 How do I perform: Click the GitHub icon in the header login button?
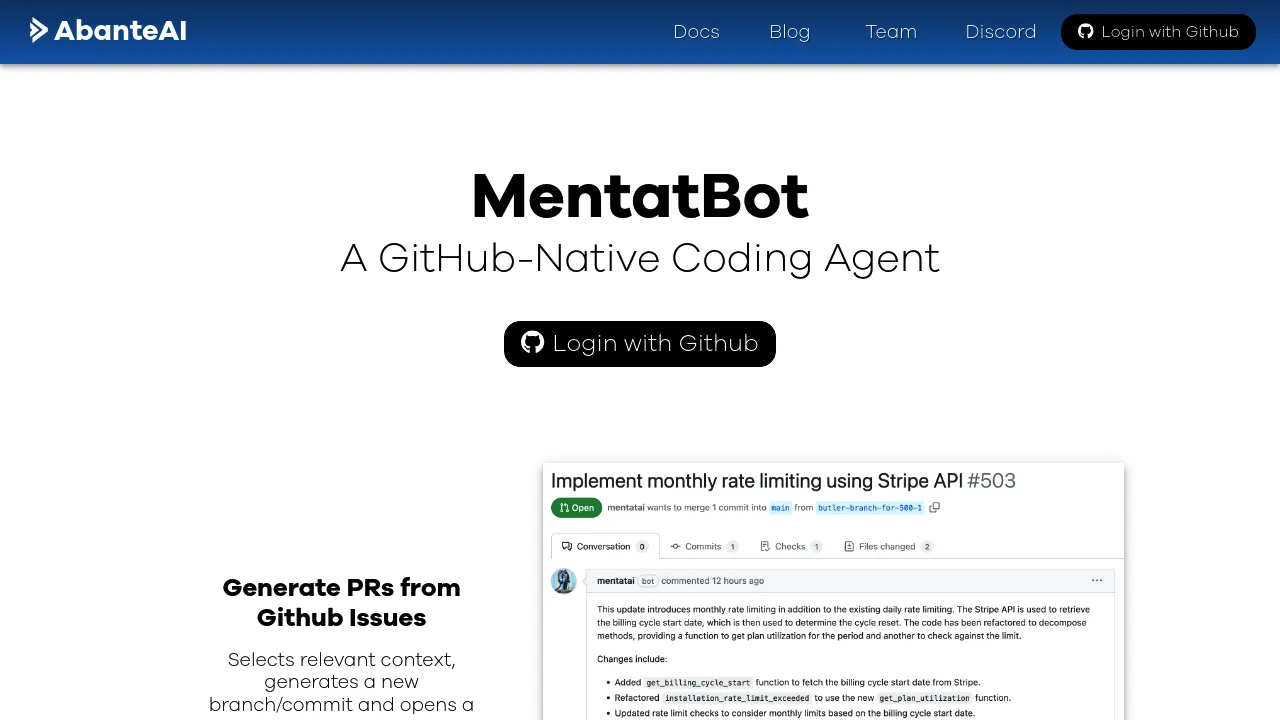point(1086,32)
